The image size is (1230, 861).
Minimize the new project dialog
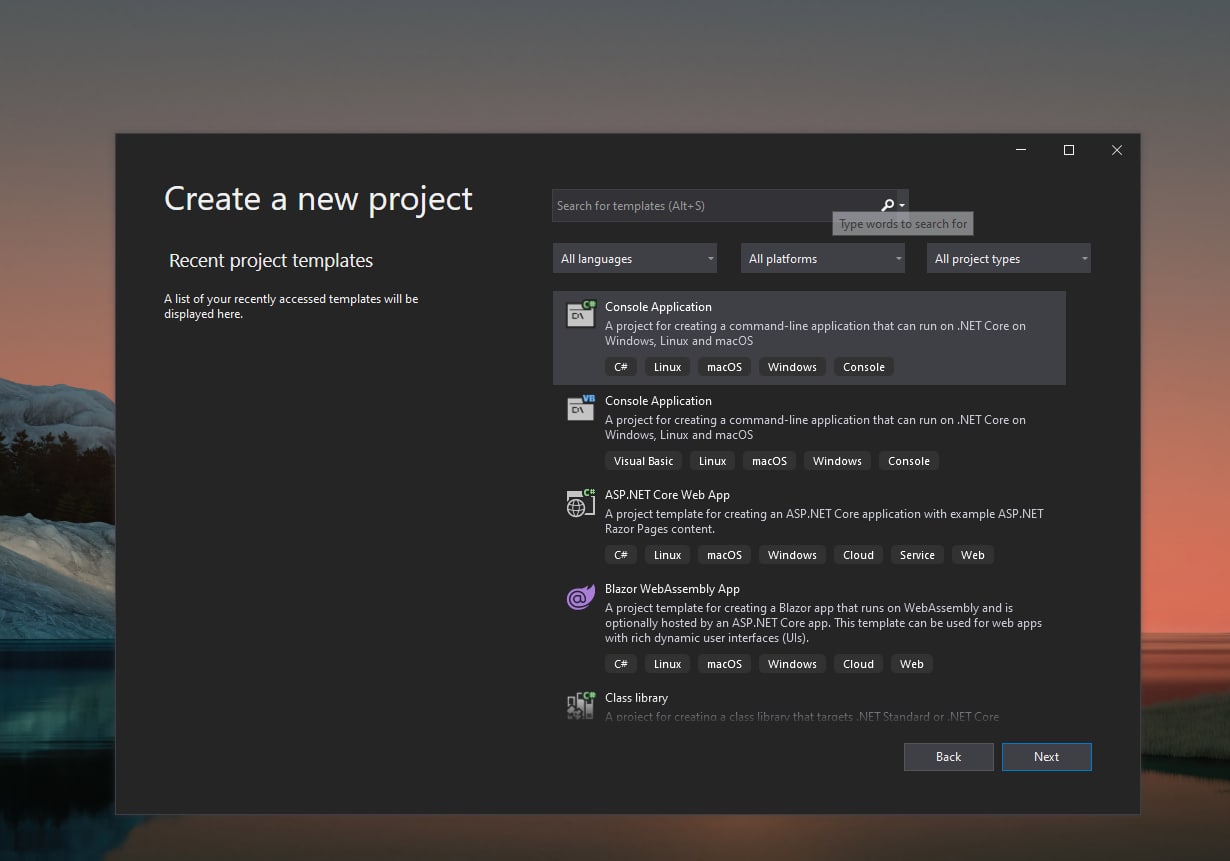(x=1020, y=150)
